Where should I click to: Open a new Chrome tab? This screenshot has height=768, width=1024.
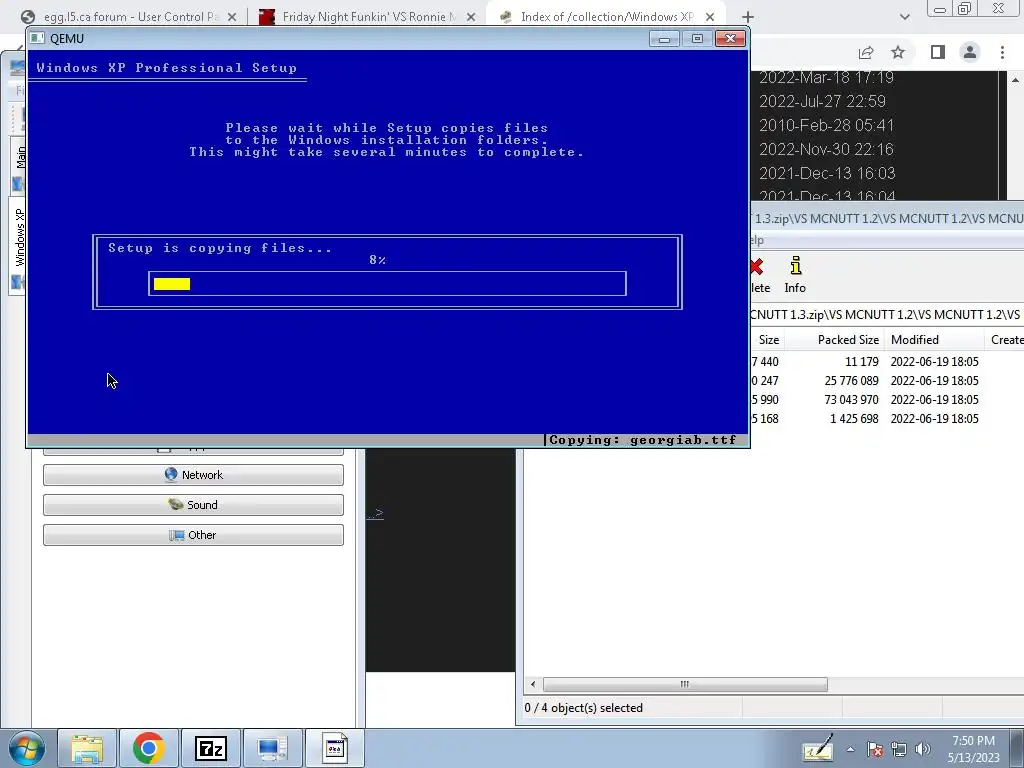click(x=748, y=17)
